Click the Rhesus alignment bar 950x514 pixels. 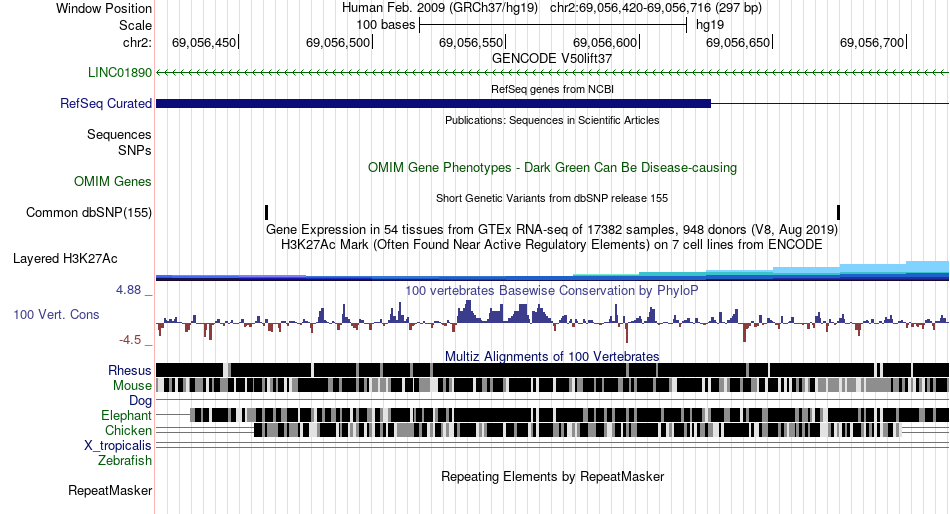(552, 370)
